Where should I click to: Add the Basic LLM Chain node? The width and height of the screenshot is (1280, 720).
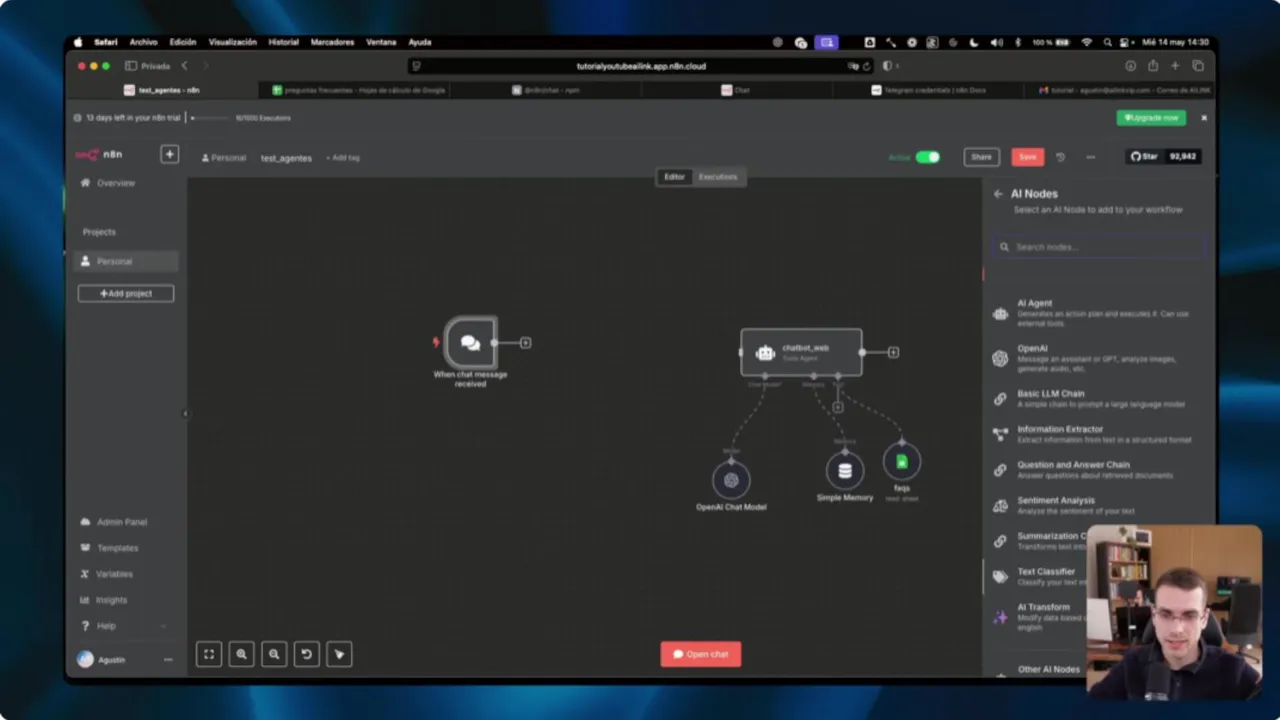coord(1099,399)
